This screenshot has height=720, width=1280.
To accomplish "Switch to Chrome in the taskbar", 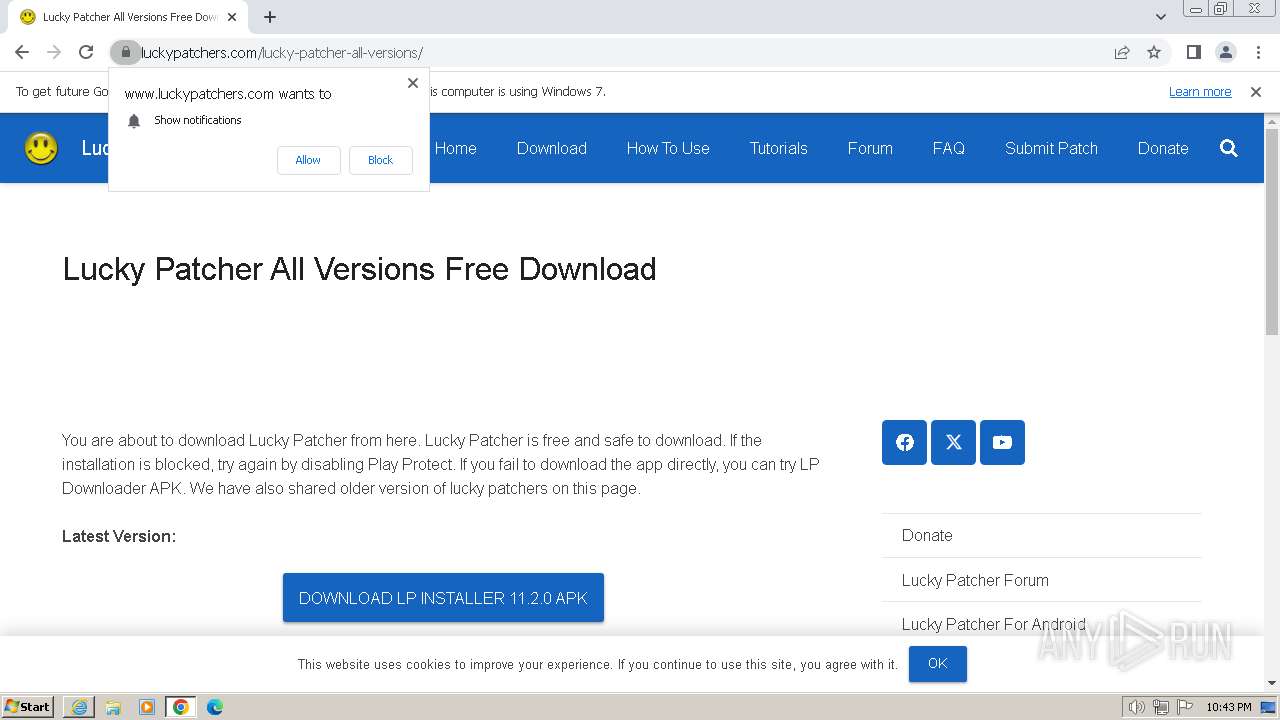I will pos(181,707).
